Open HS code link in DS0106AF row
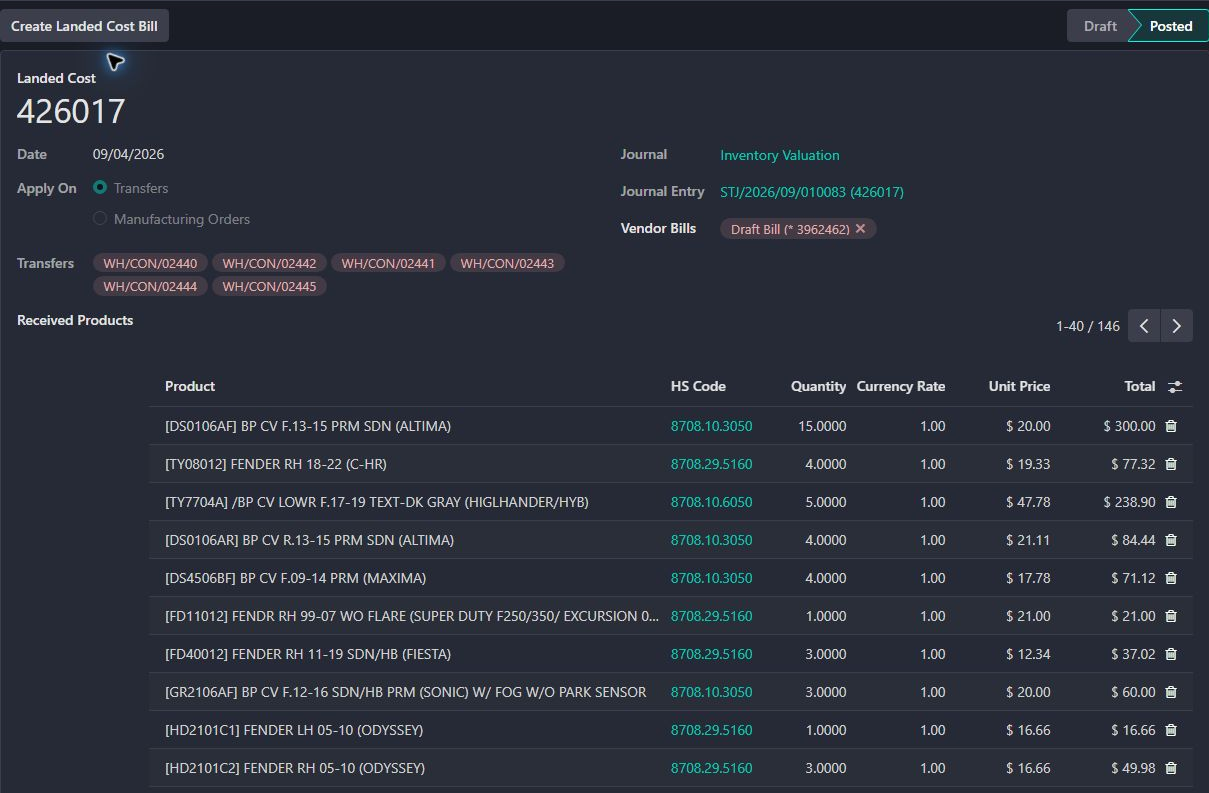Viewport: 1209px width, 793px height. click(711, 426)
